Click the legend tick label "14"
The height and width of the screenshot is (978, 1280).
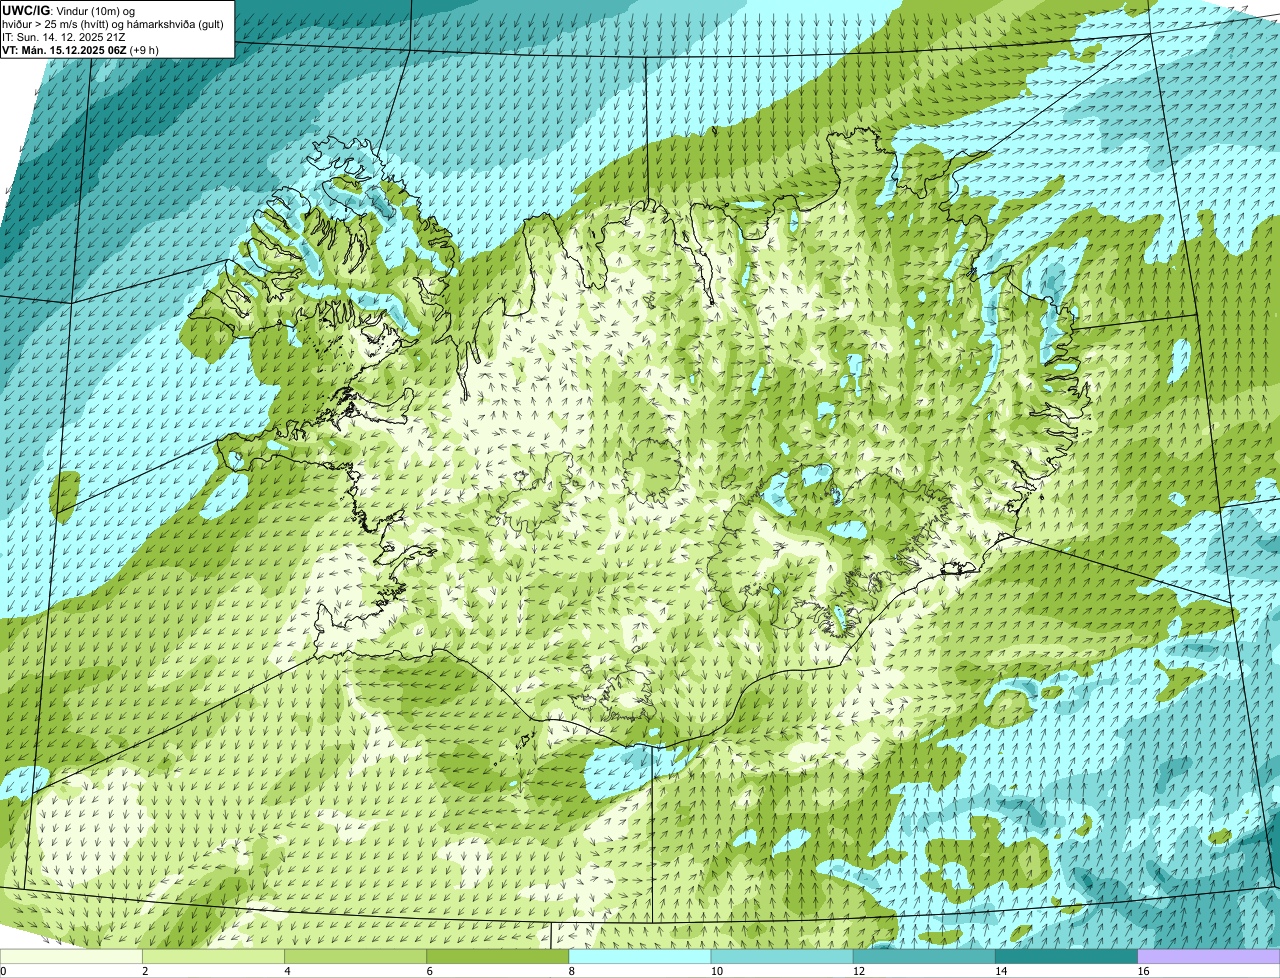[1000, 971]
